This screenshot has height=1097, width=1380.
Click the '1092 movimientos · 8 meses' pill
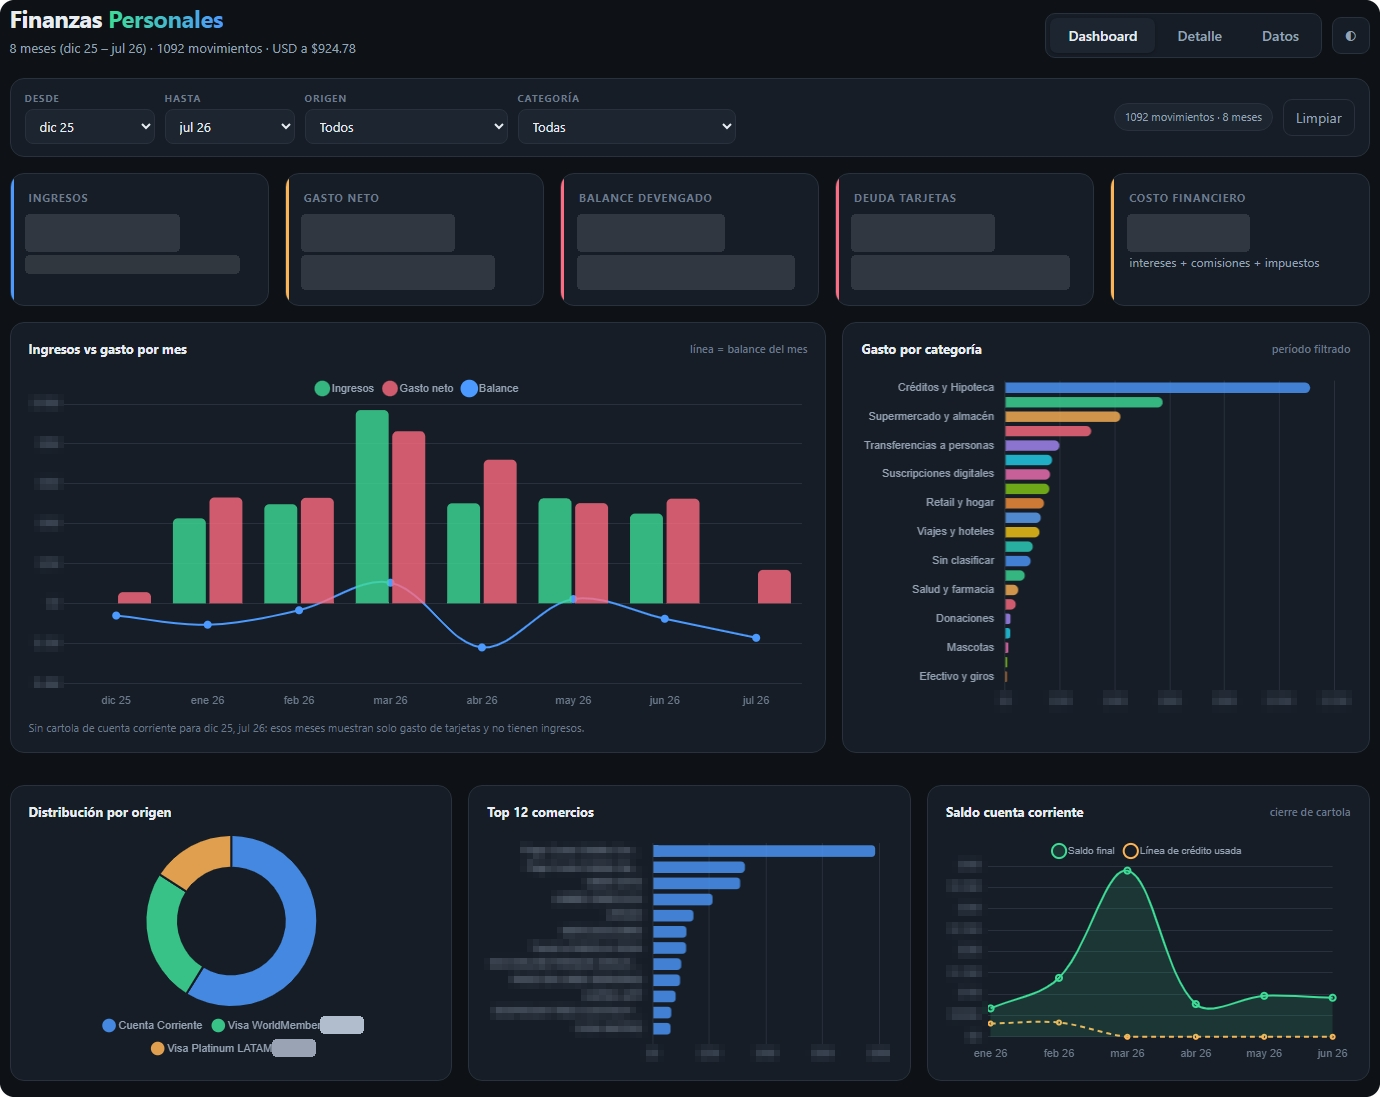point(1193,117)
